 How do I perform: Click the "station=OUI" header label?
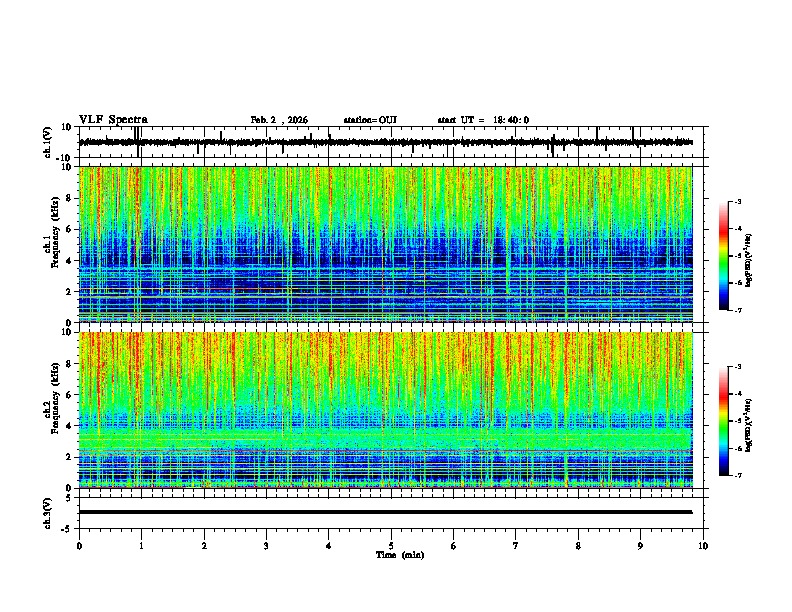[370, 120]
